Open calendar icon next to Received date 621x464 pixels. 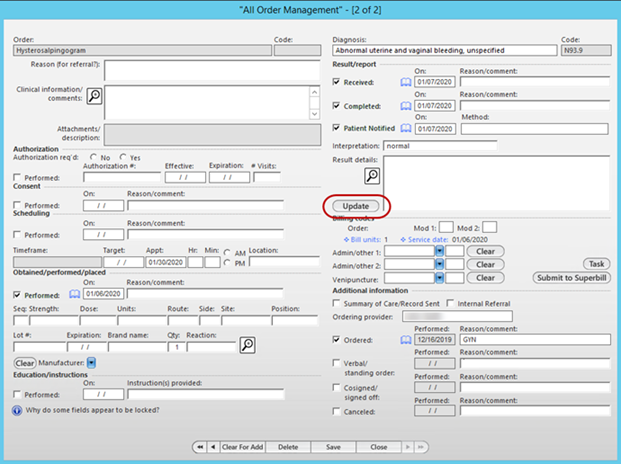406,82
